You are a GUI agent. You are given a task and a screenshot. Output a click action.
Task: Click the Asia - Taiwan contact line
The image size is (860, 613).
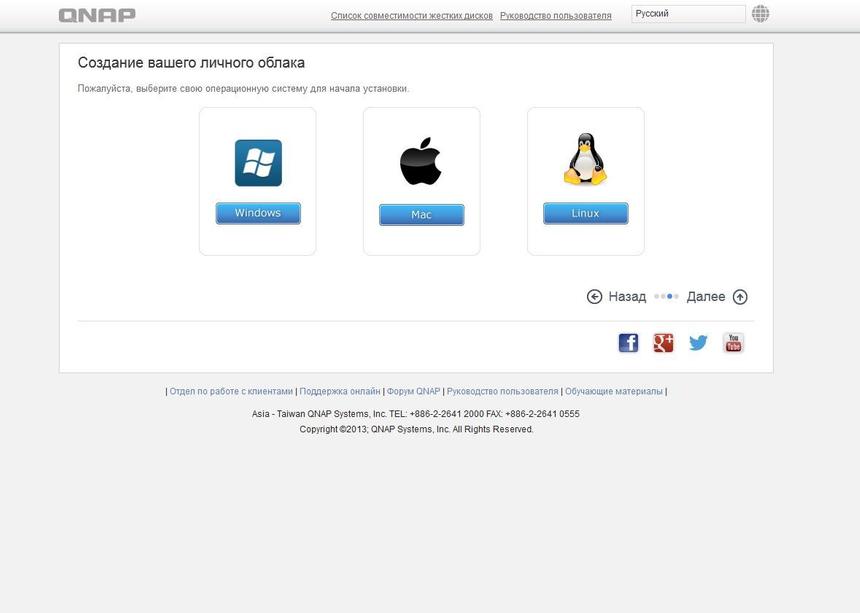click(x=415, y=414)
